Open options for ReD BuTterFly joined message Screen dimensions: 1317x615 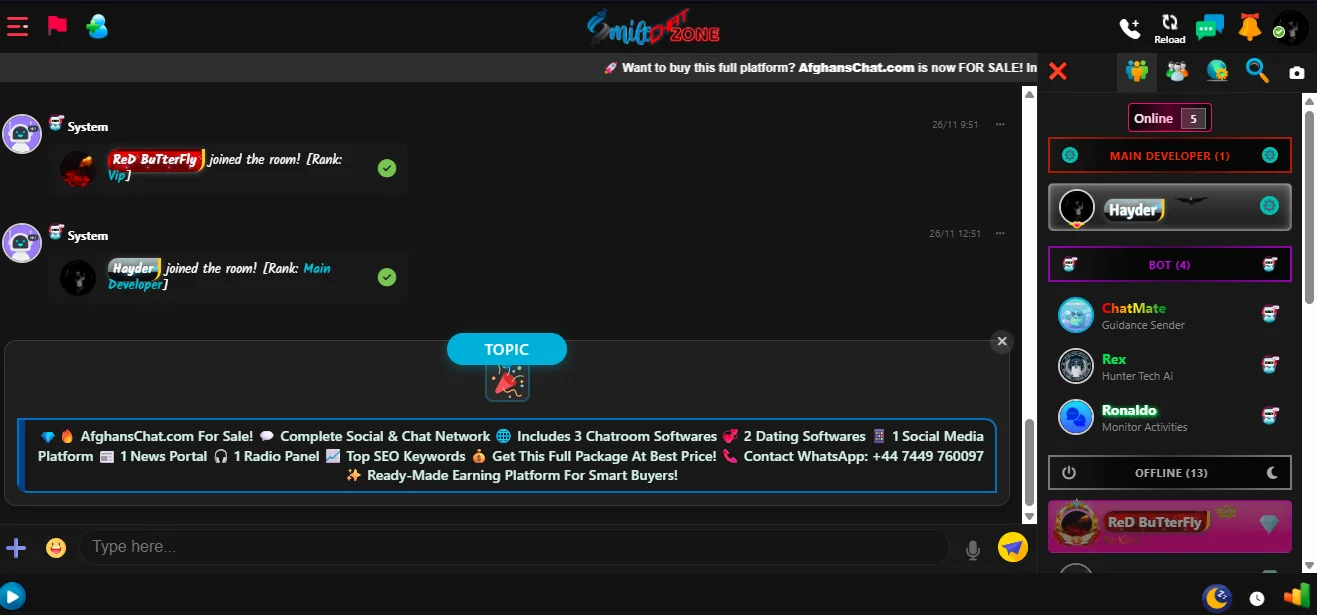(1000, 124)
